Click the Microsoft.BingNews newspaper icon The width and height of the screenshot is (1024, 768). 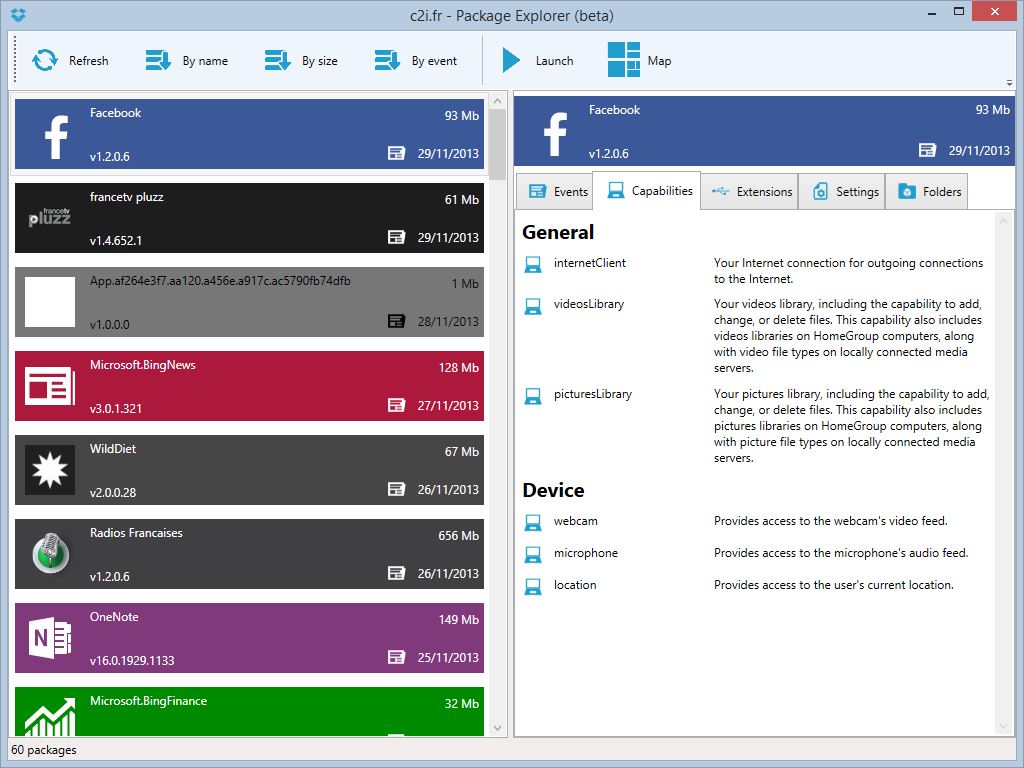pyautogui.click(x=50, y=386)
